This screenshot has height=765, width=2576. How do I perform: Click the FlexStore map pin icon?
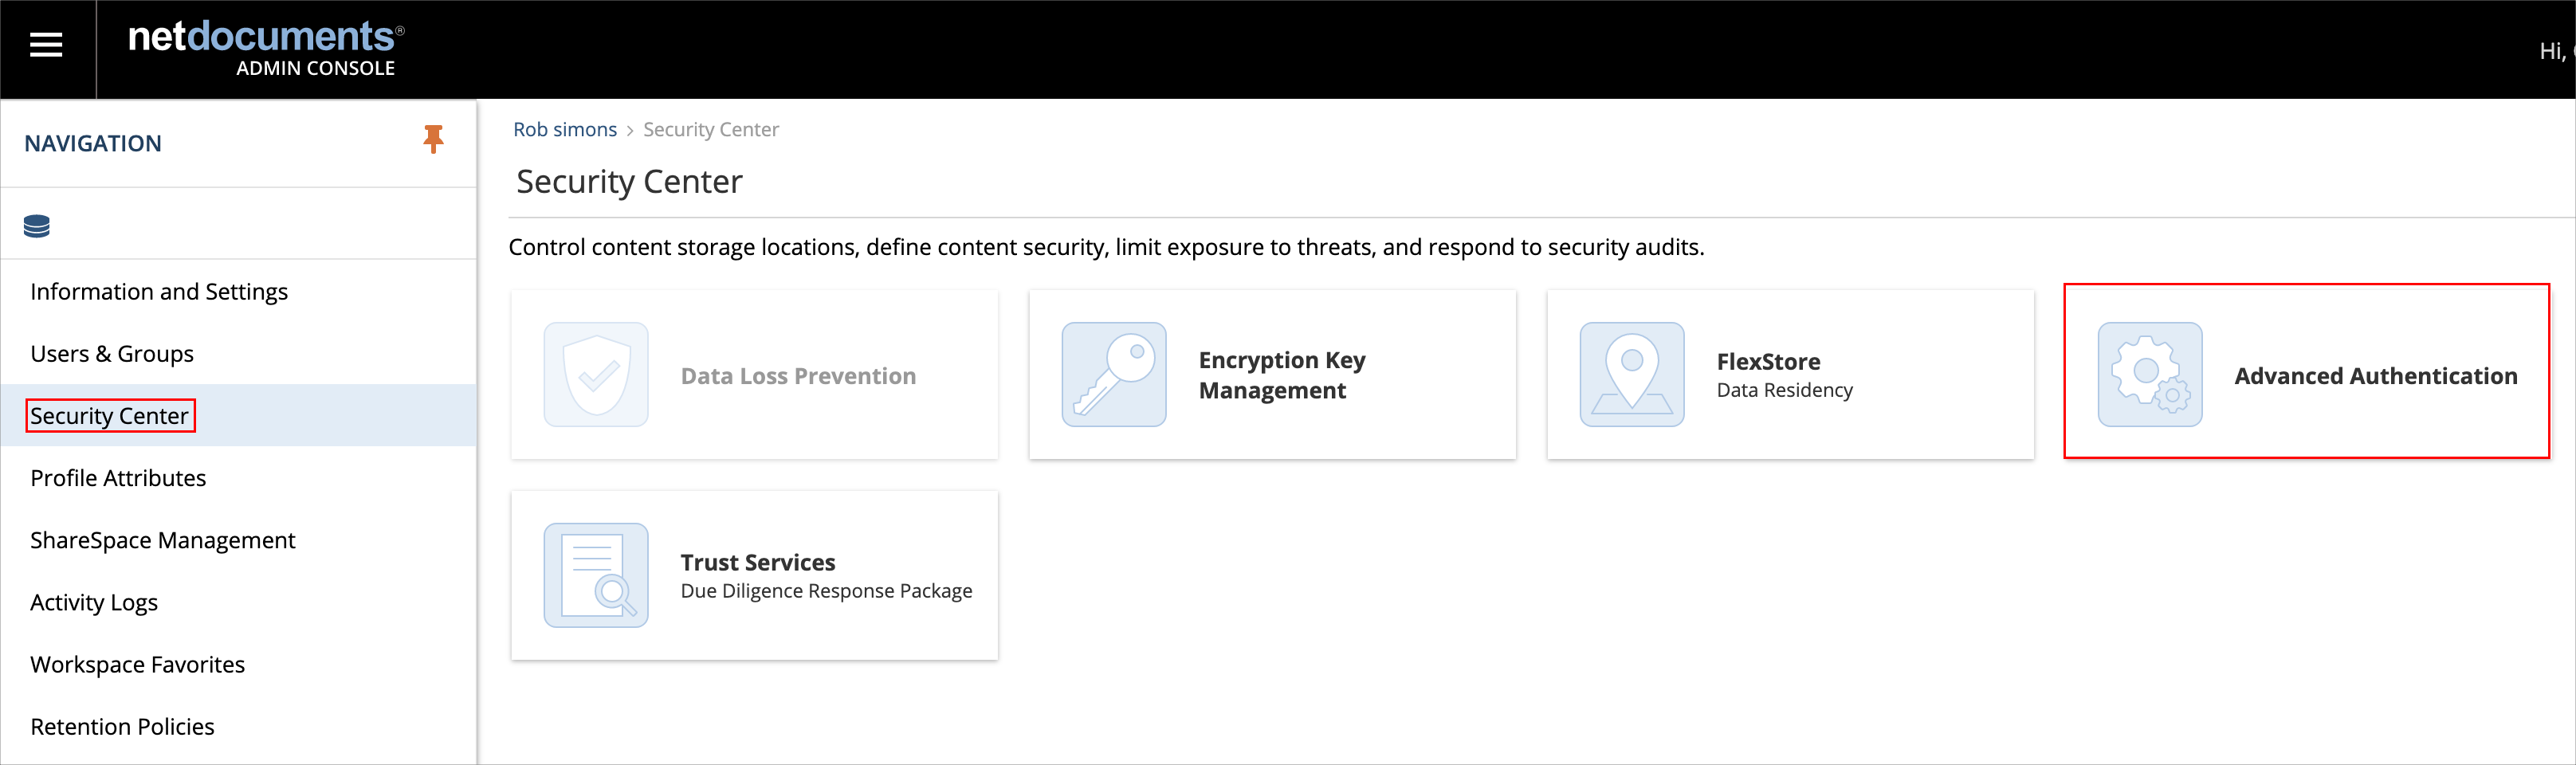pos(1632,374)
